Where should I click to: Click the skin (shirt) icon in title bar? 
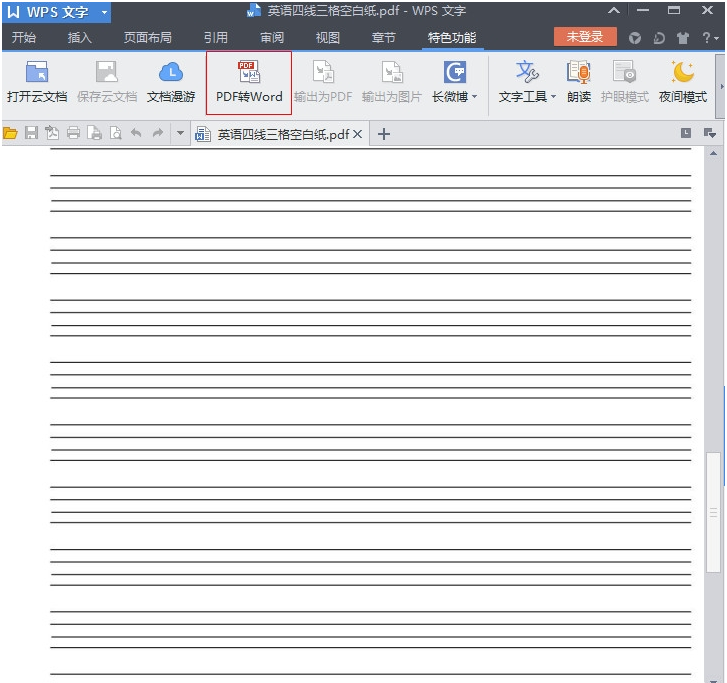point(683,38)
